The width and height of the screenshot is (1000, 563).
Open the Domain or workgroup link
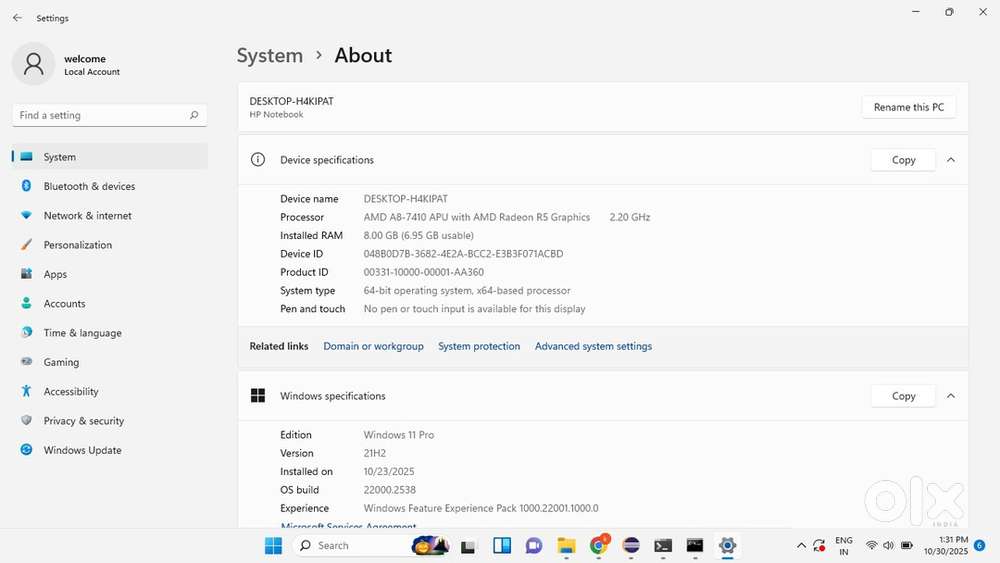coord(373,346)
